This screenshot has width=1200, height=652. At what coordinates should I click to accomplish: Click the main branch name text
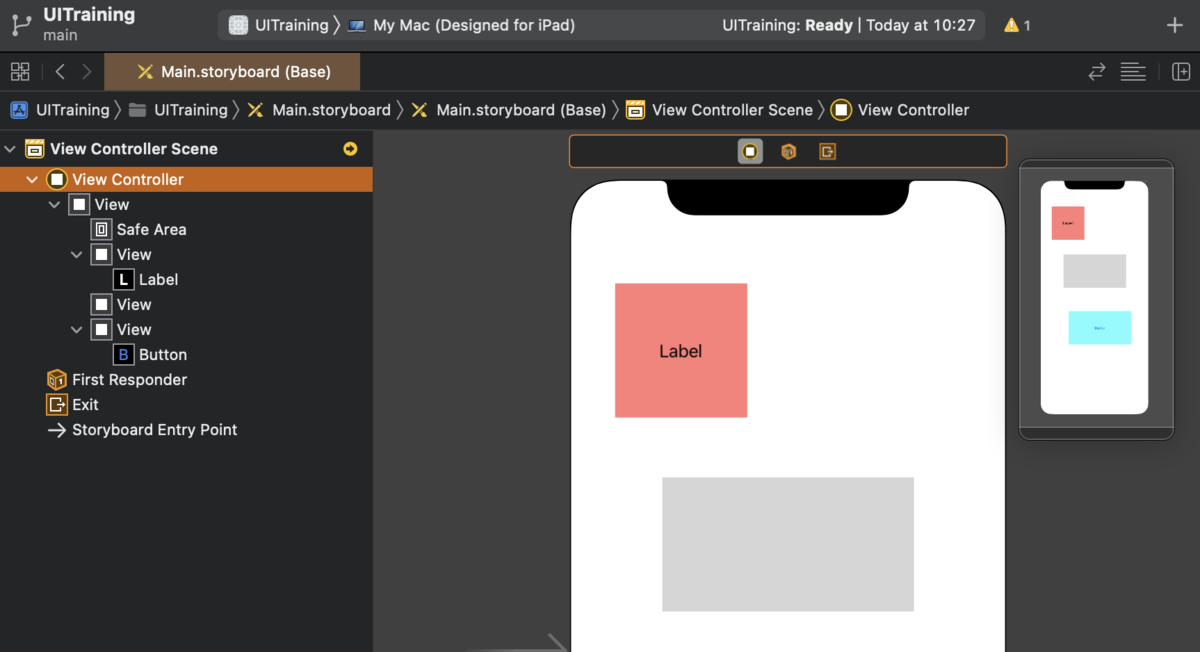click(61, 36)
